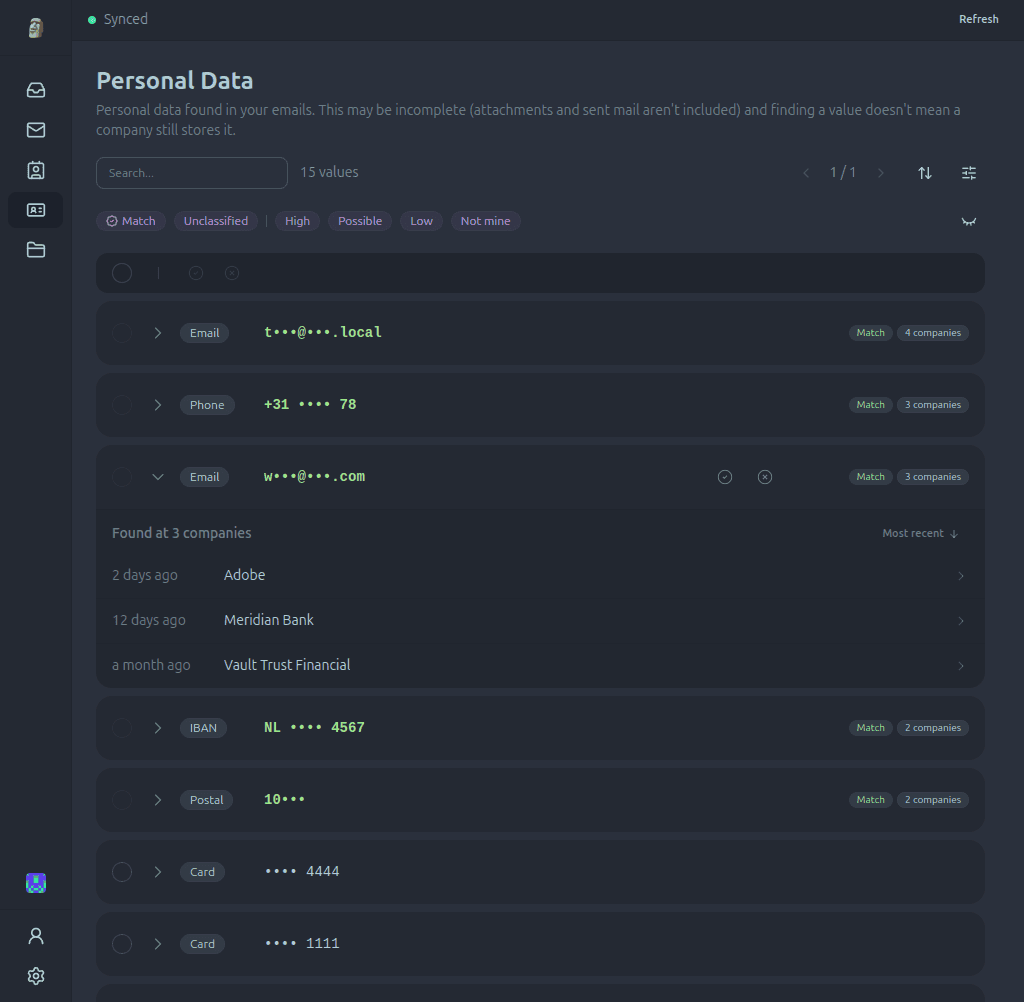Click the 15 values count label

329,172
